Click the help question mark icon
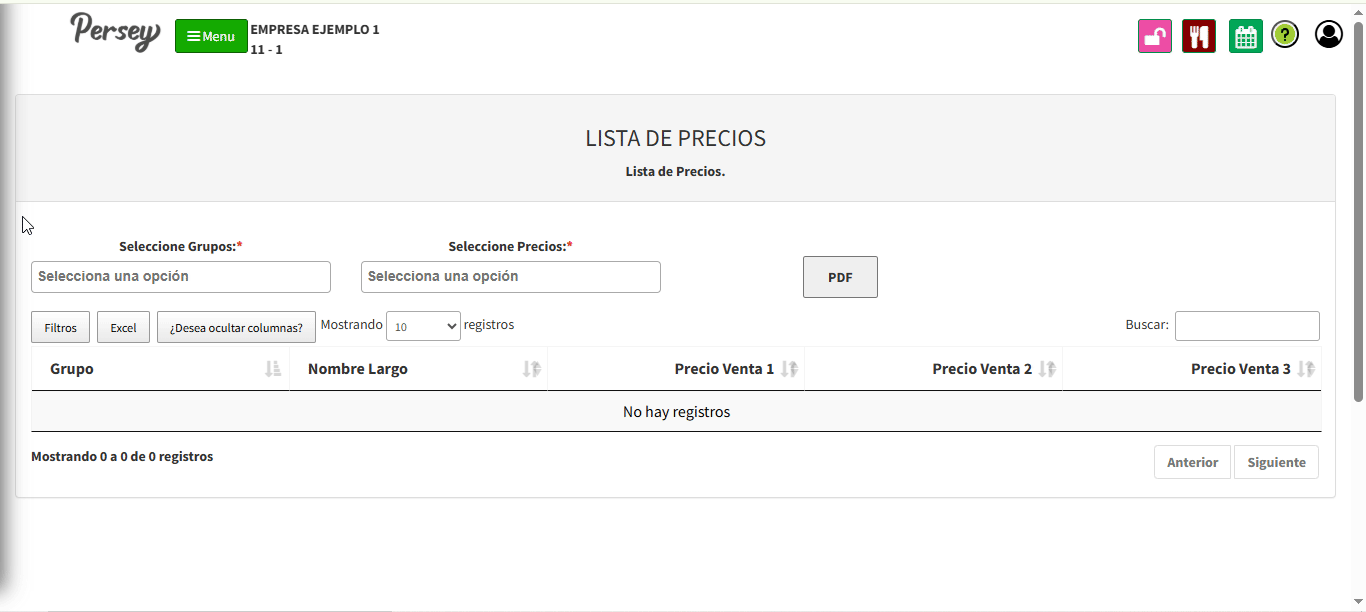This screenshot has height=612, width=1366. 1285,35
